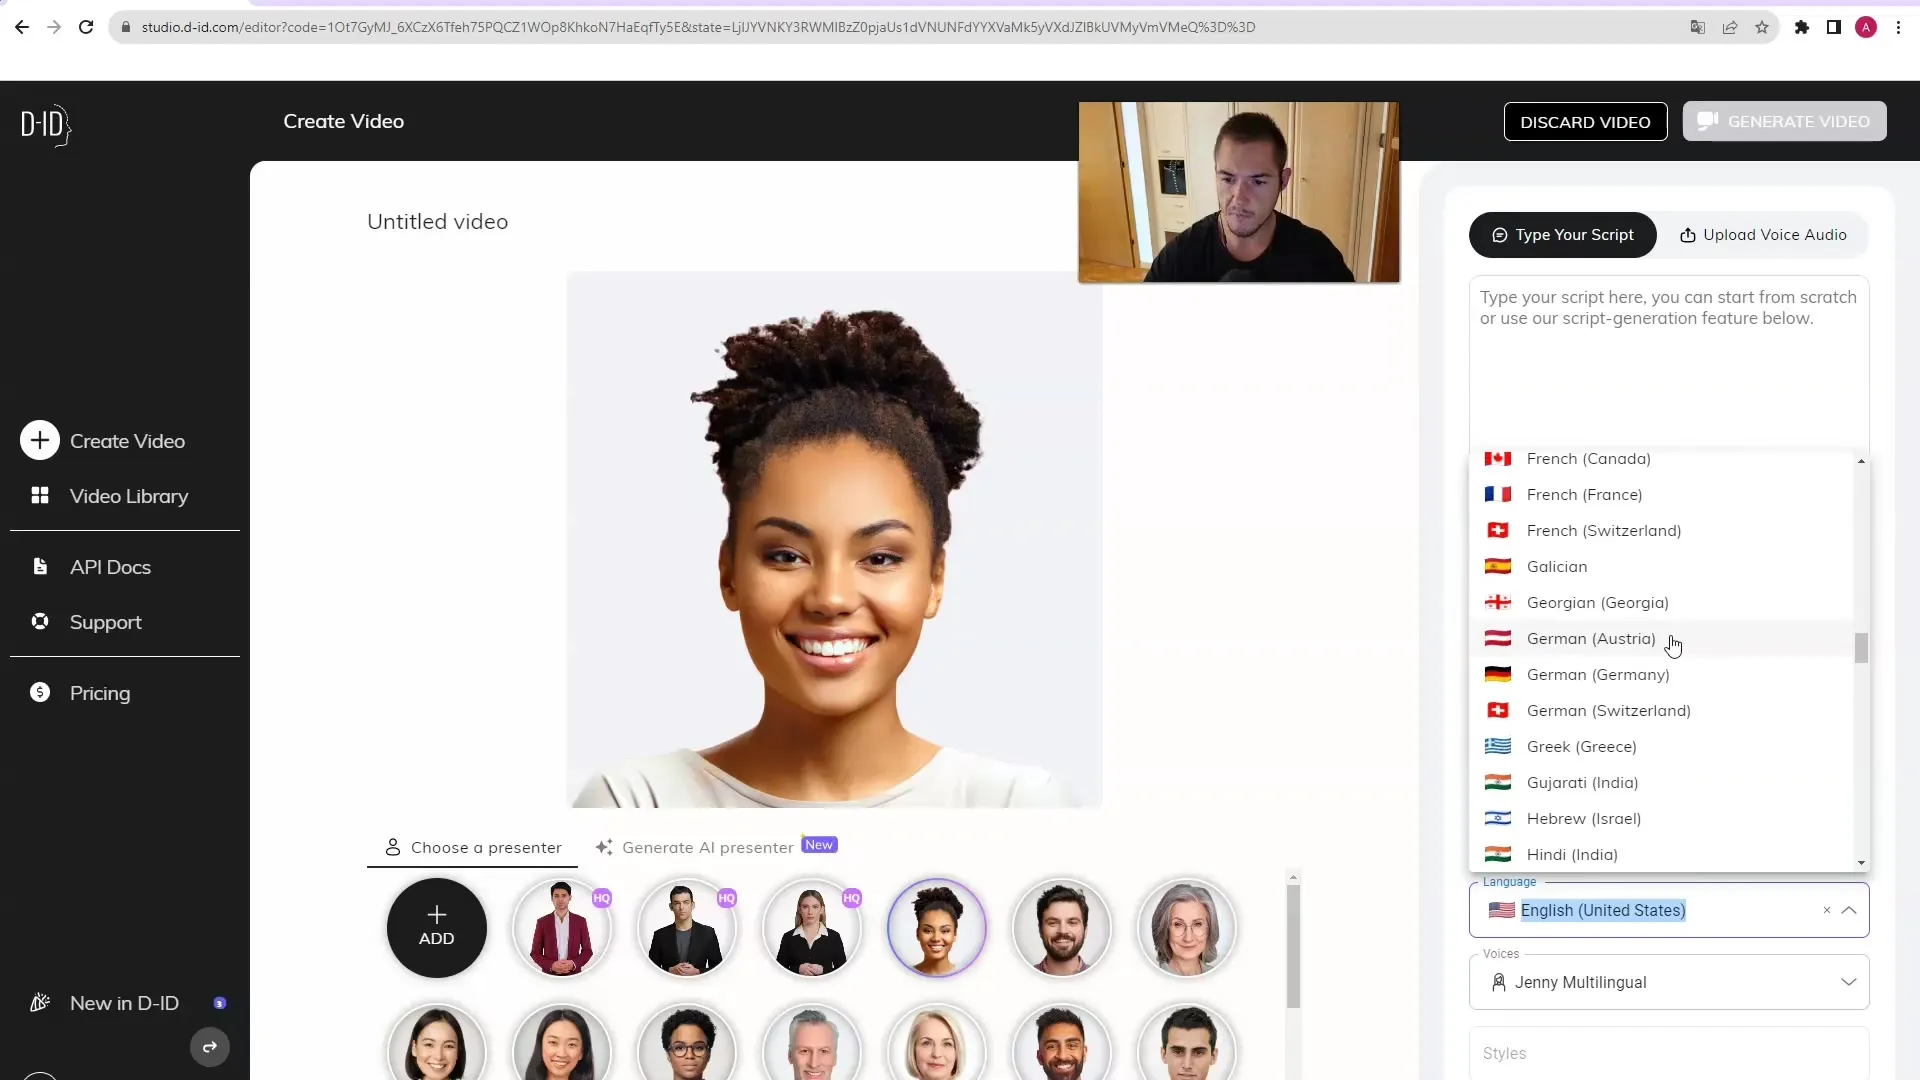The width and height of the screenshot is (1920, 1080).
Task: Click the D-ID logo icon
Action: pyautogui.click(x=46, y=124)
